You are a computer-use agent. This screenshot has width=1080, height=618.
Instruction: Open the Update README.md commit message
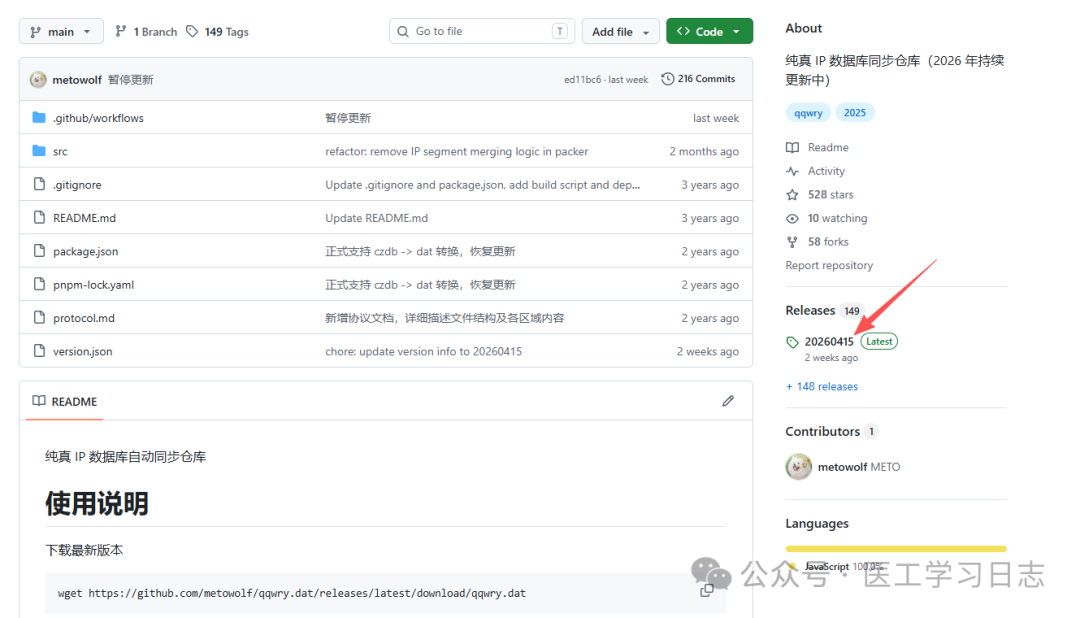(x=377, y=218)
